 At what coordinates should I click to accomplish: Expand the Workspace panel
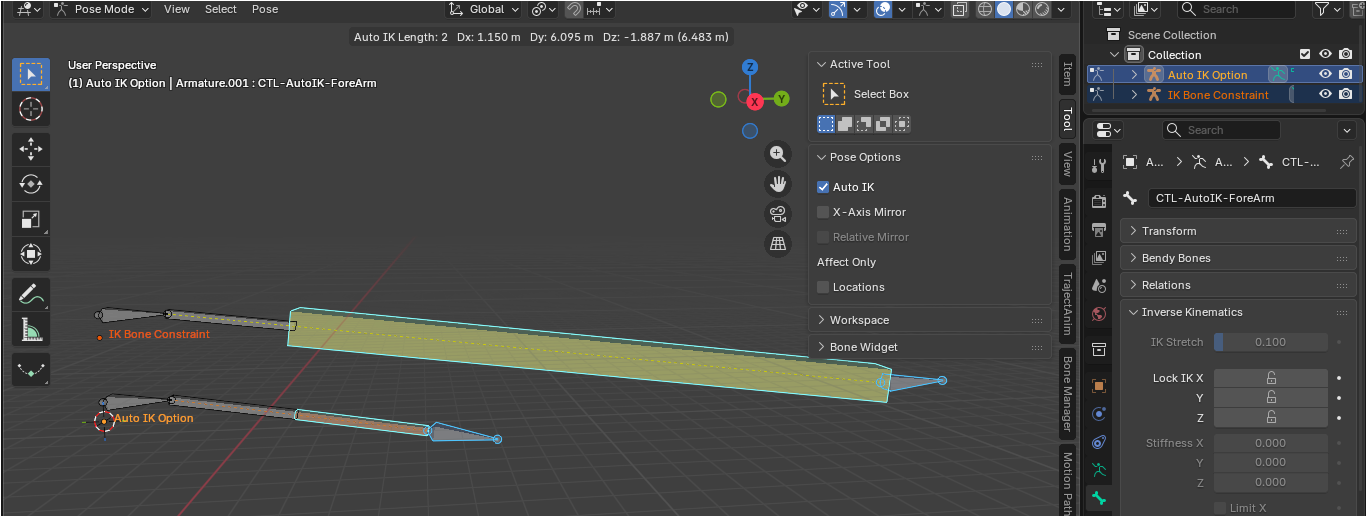929,320
